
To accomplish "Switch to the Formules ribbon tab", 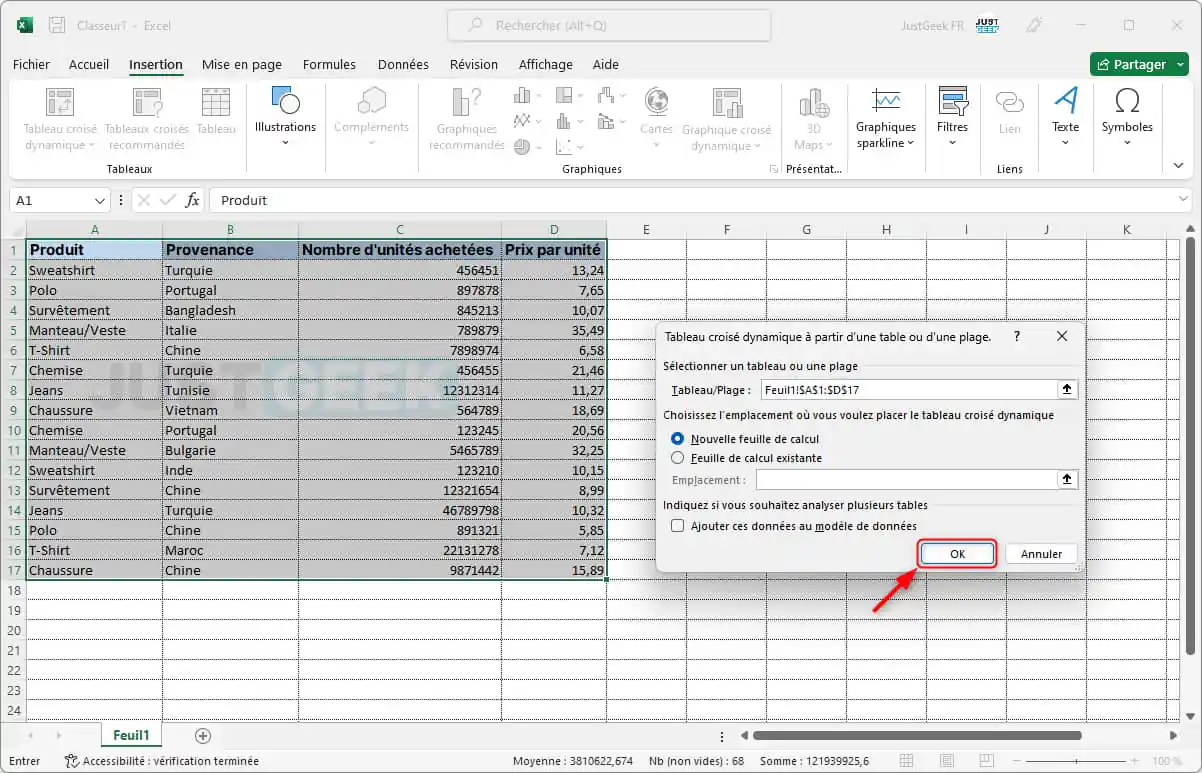I will pos(329,64).
